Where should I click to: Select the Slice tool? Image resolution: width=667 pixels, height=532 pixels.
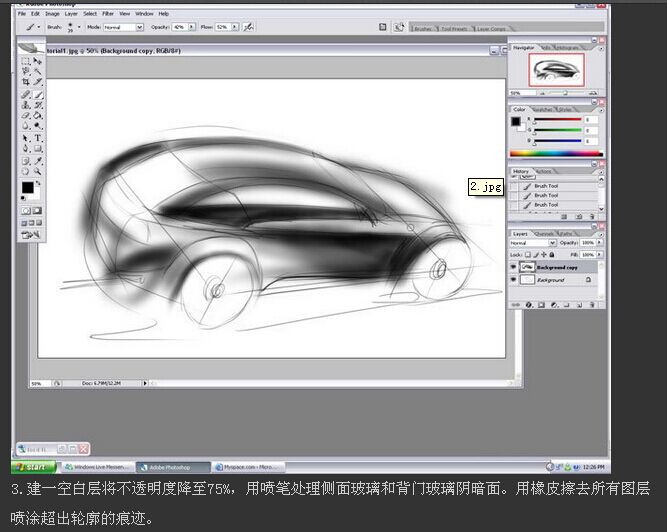click(x=38, y=81)
